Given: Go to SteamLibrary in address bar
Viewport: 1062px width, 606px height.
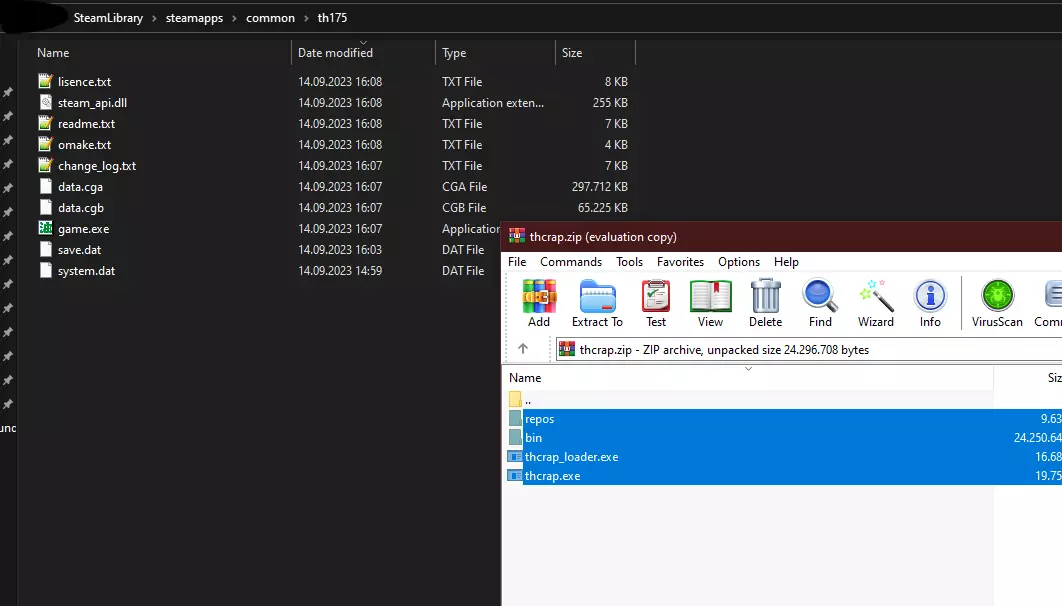Looking at the screenshot, I should pos(108,18).
